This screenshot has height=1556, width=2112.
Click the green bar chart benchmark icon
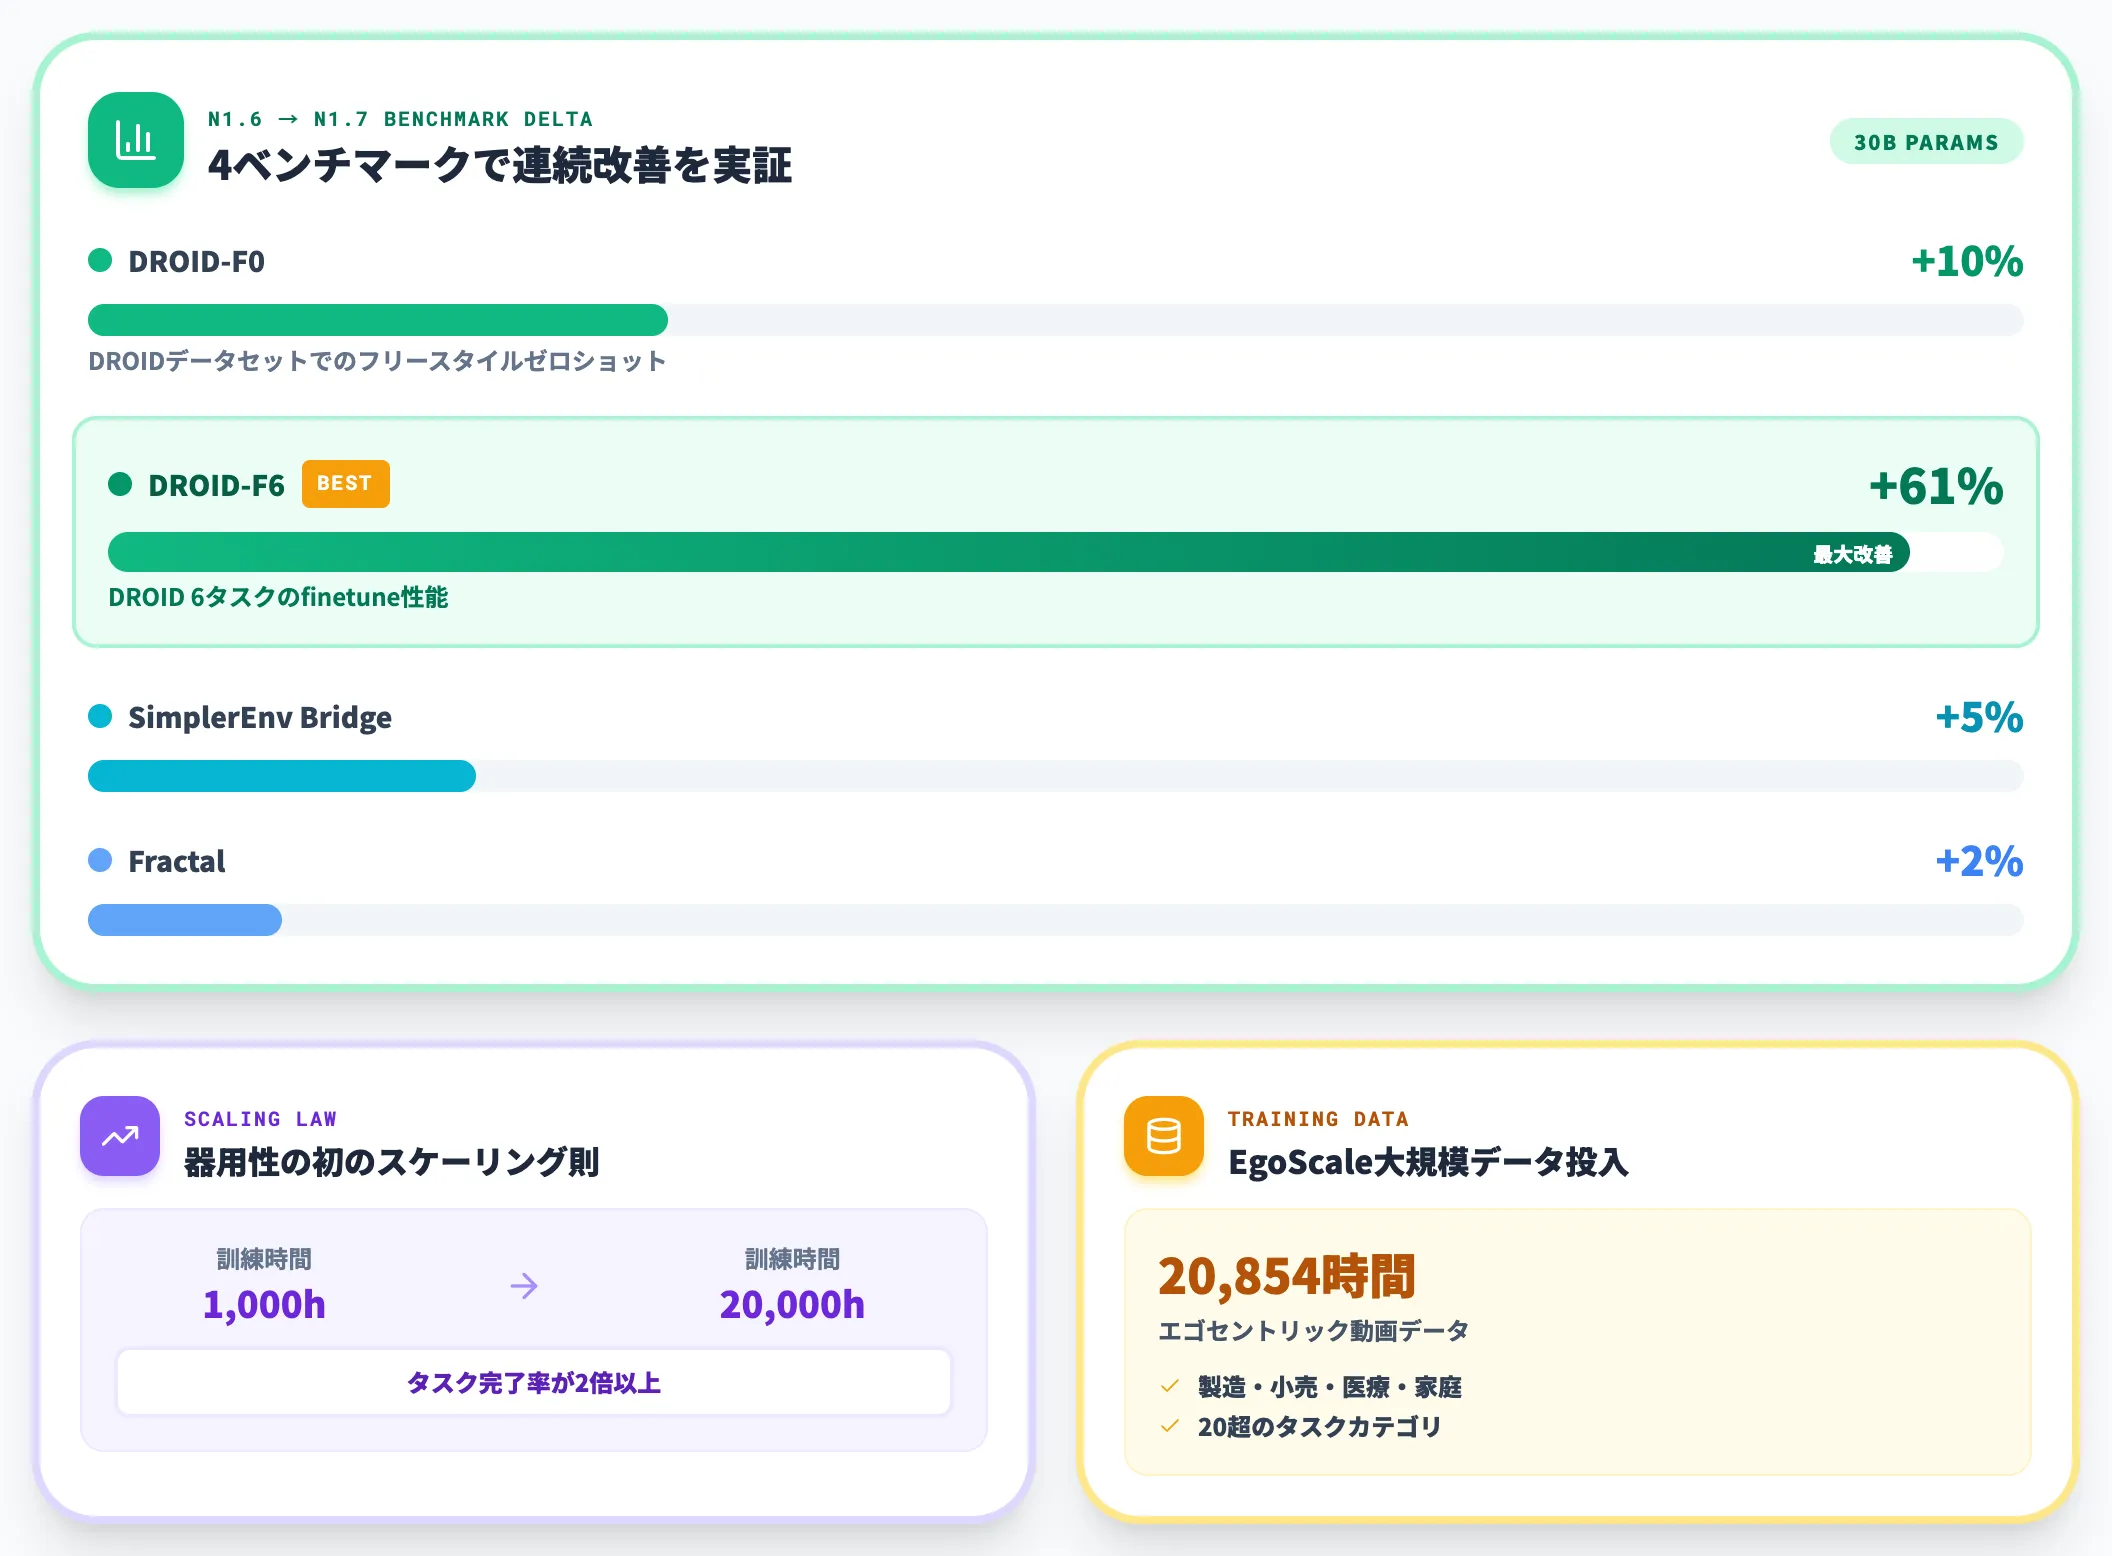[x=136, y=140]
